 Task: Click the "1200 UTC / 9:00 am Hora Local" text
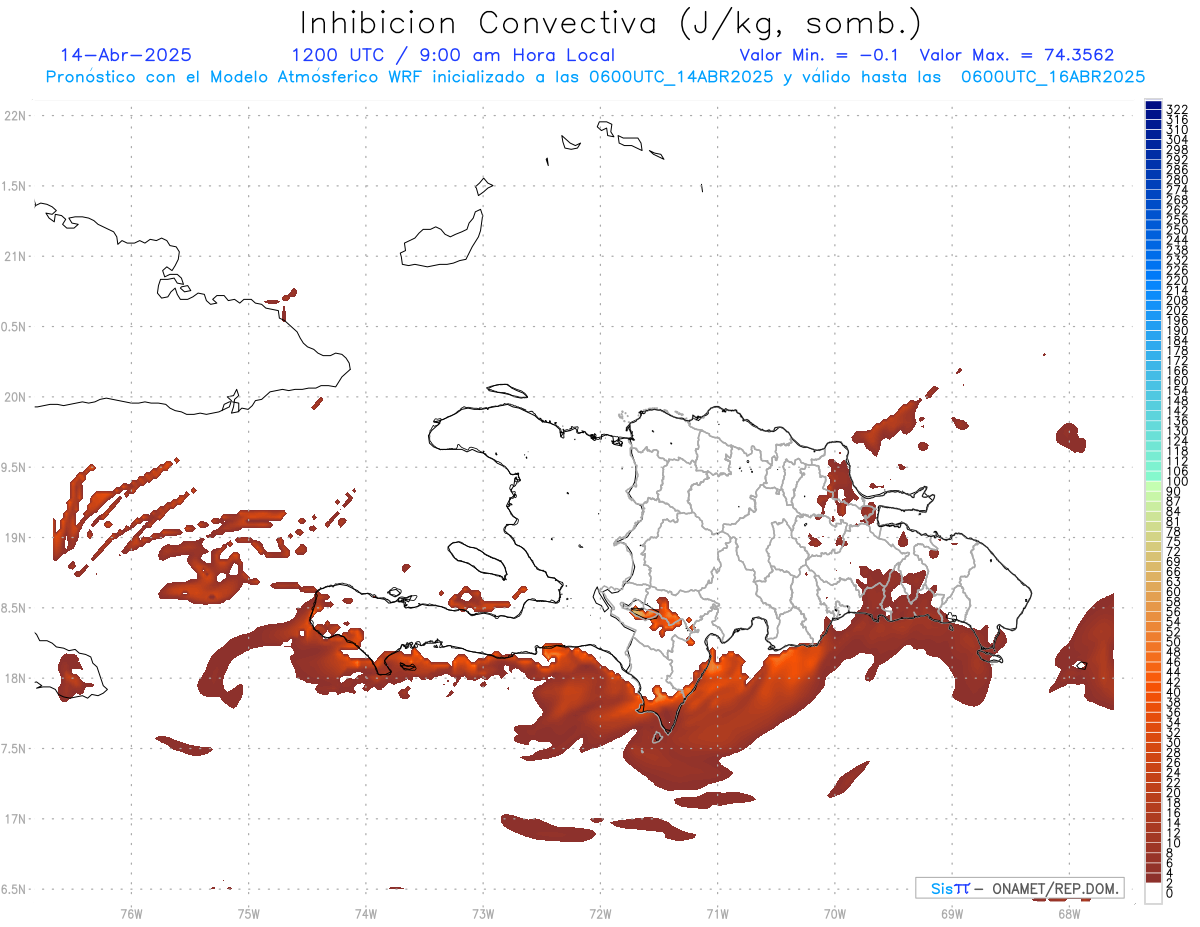coord(453,55)
